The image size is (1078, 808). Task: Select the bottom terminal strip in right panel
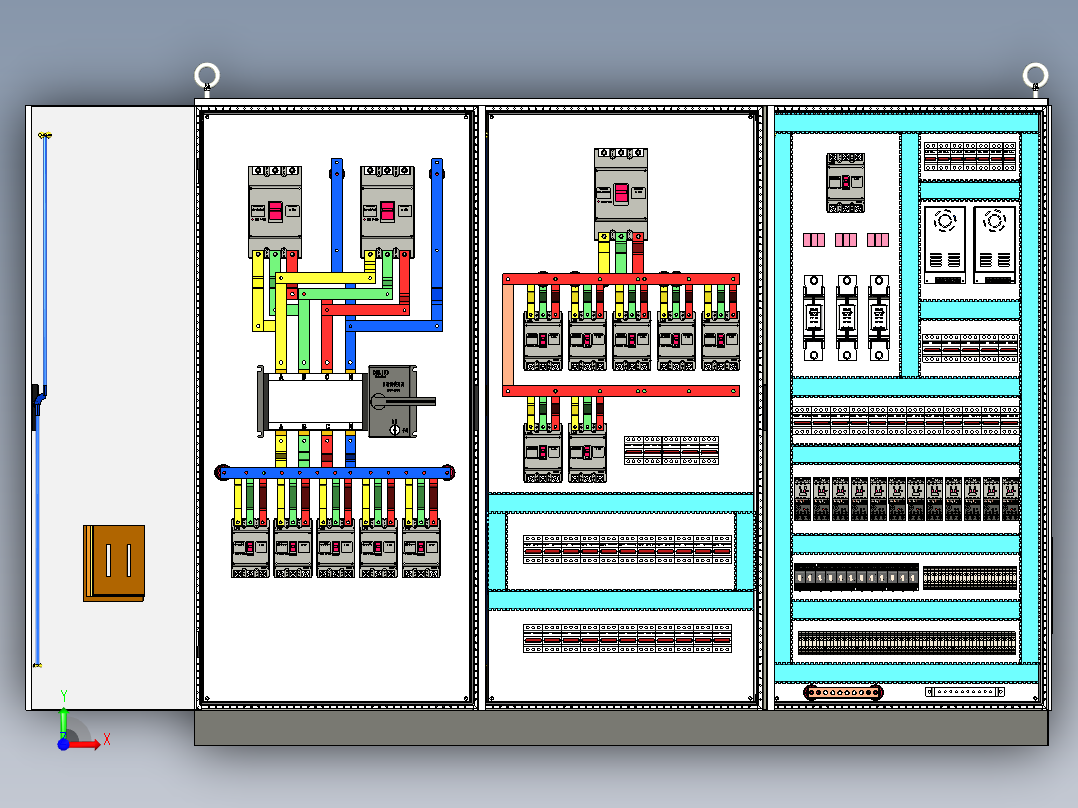tap(906, 643)
